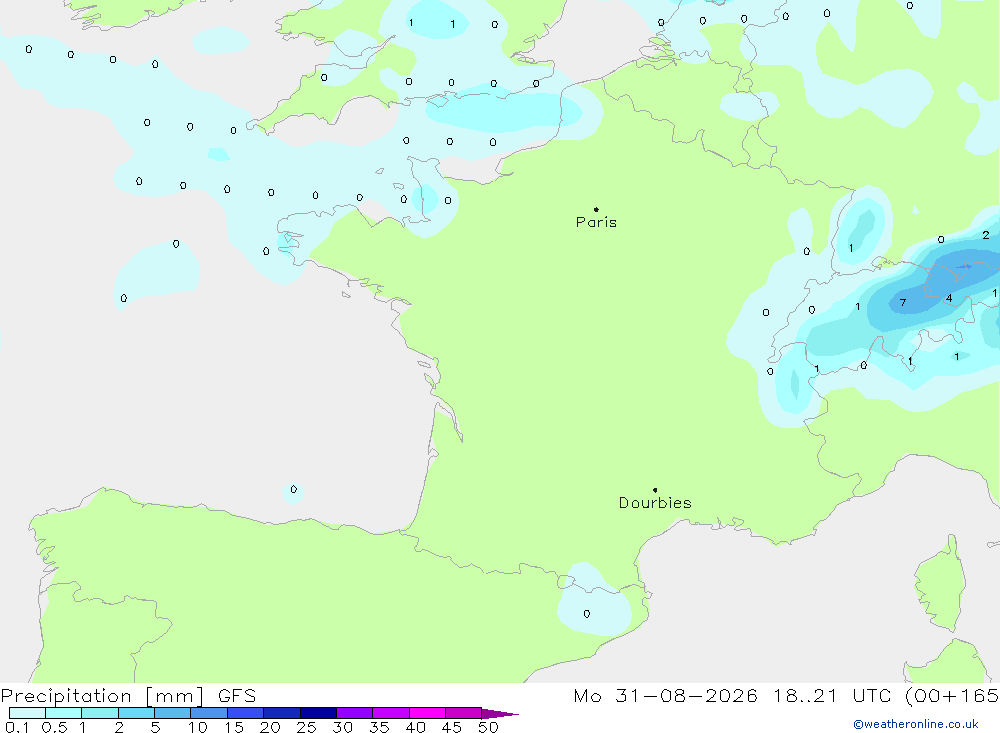Select the 40–45 mm legend swatch
1000x733 pixels.
pyautogui.click(x=427, y=713)
